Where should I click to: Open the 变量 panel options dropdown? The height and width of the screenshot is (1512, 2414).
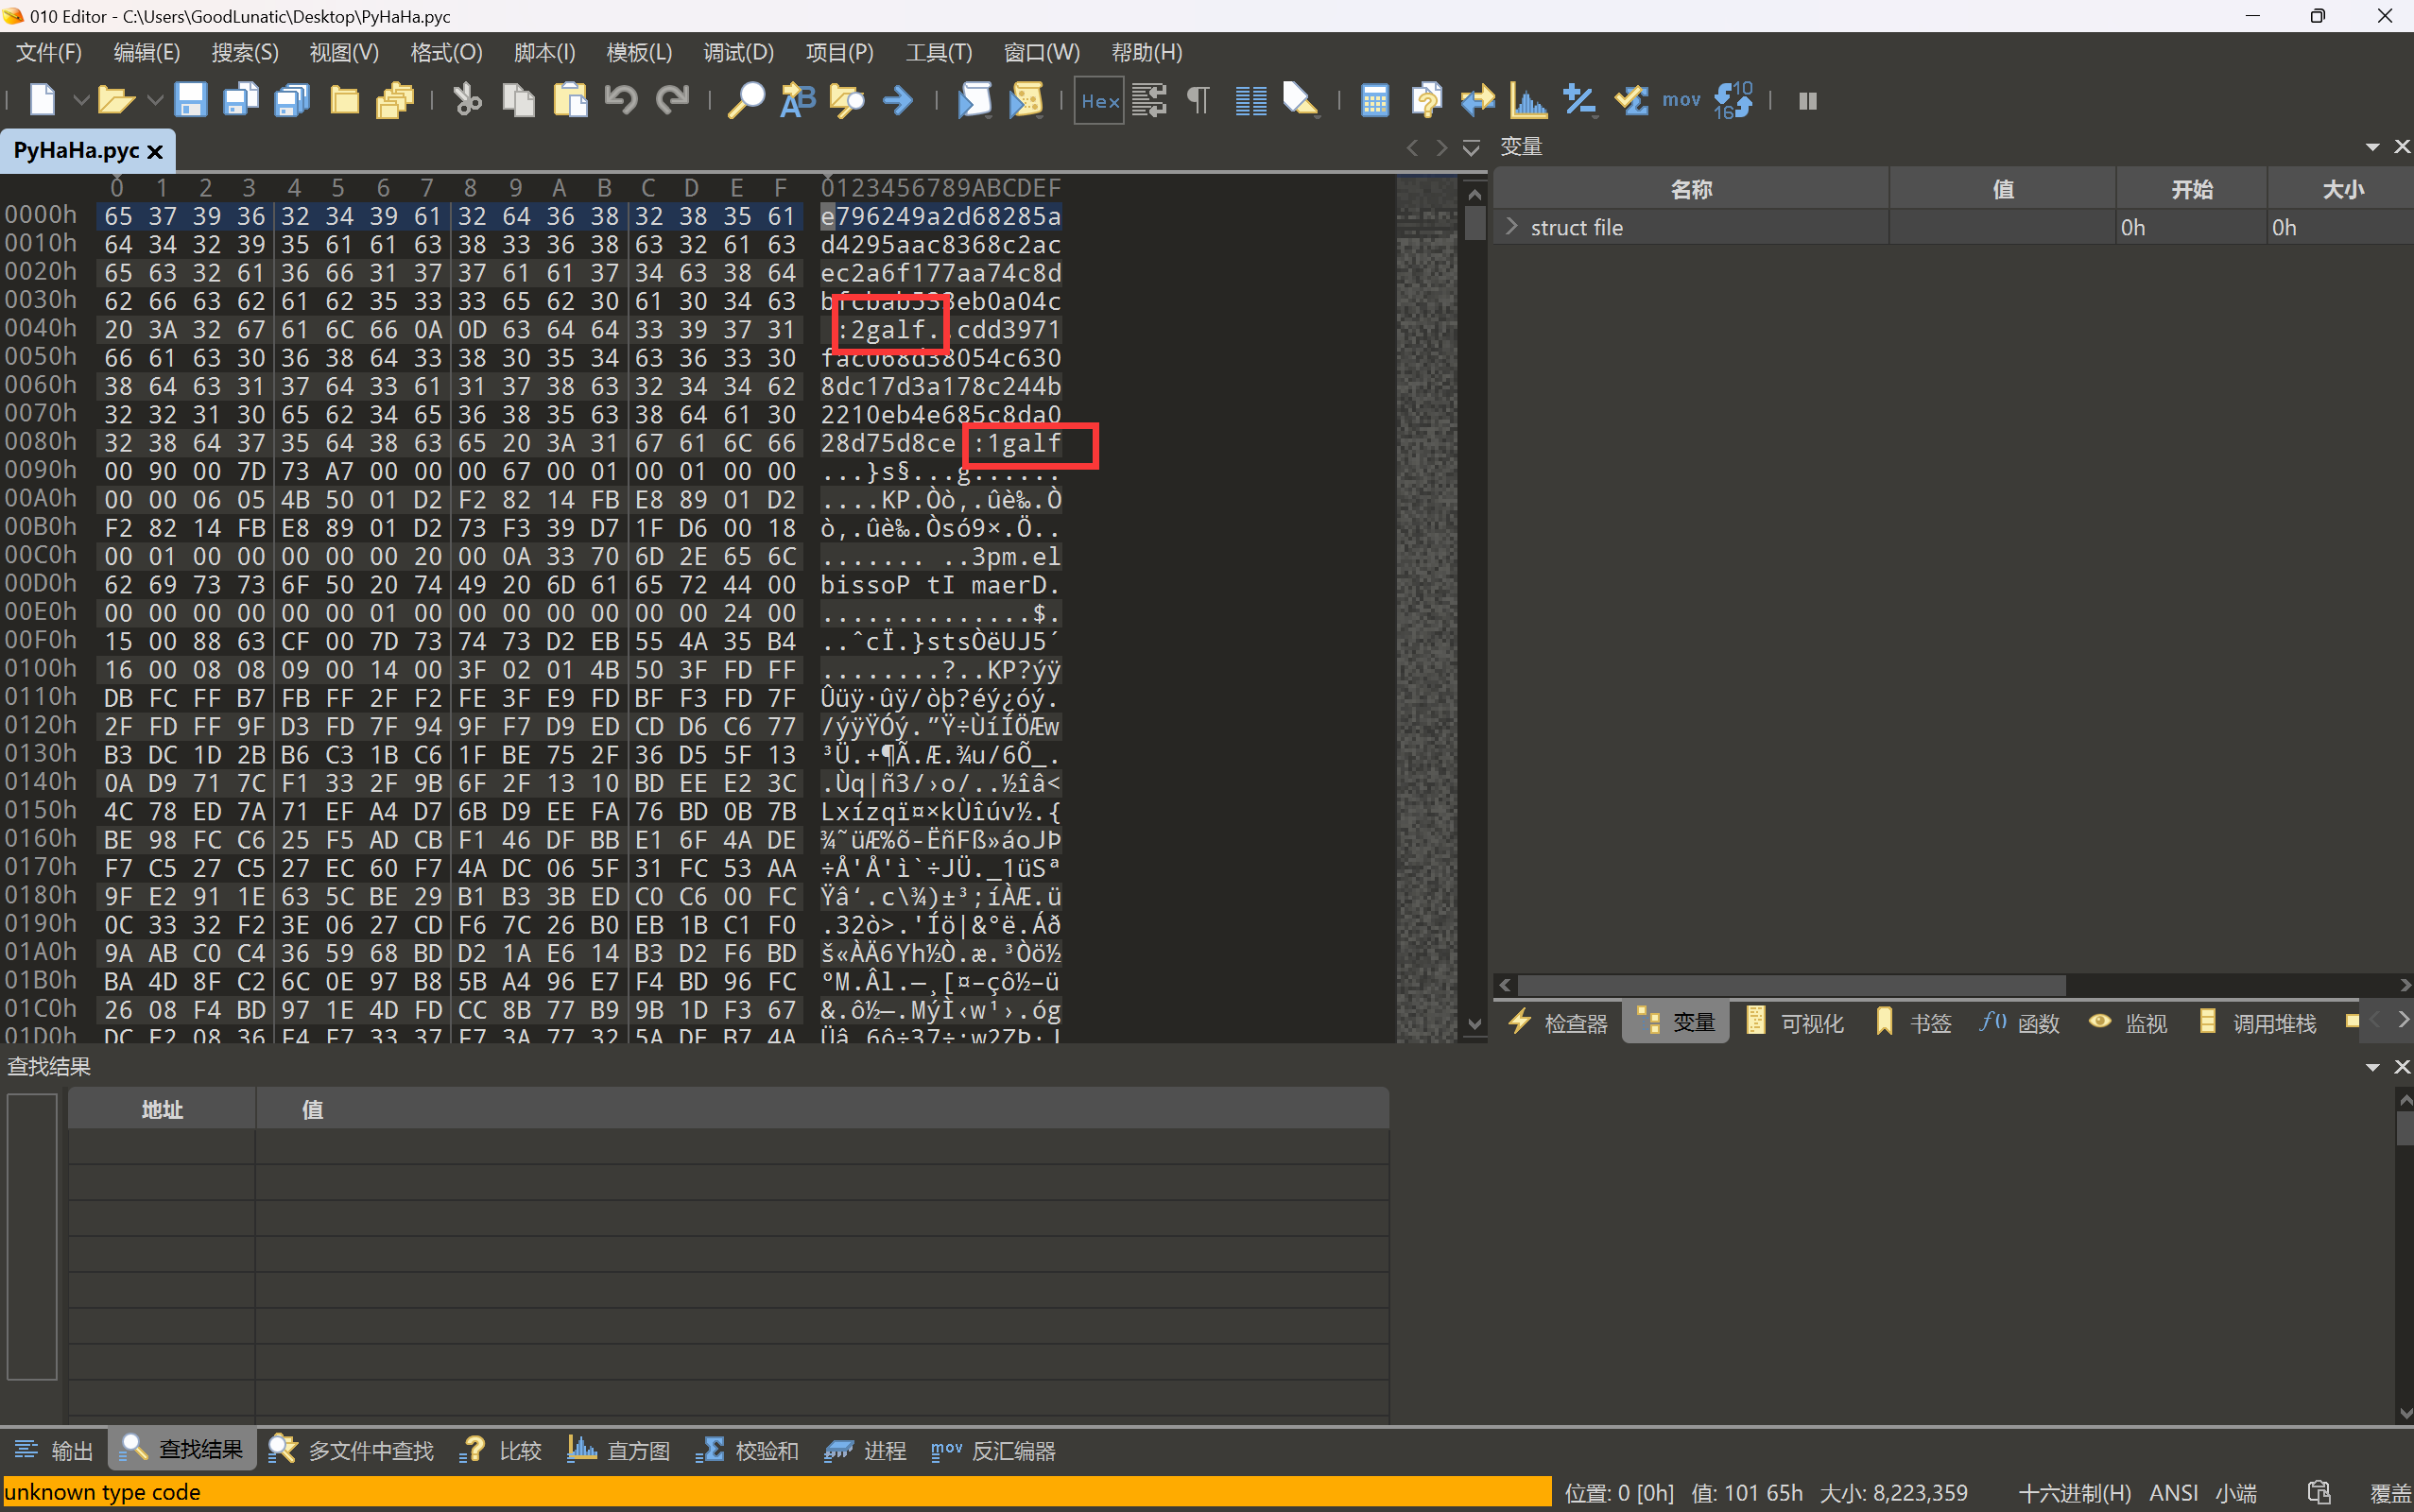(2372, 147)
